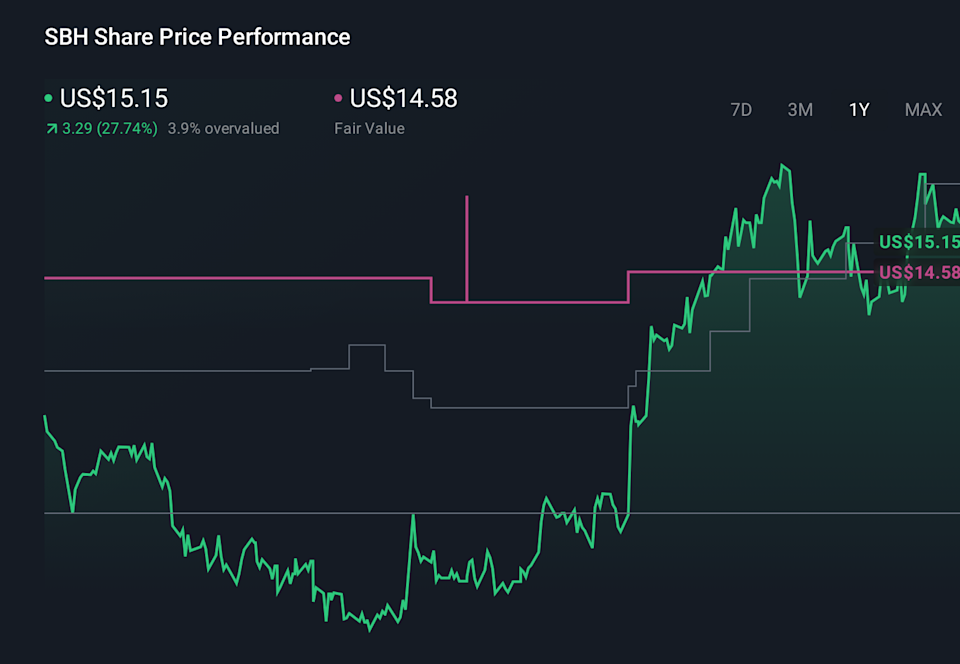
Task: Toggle display of the 3.9% overvalued badge
Action: pos(225,128)
